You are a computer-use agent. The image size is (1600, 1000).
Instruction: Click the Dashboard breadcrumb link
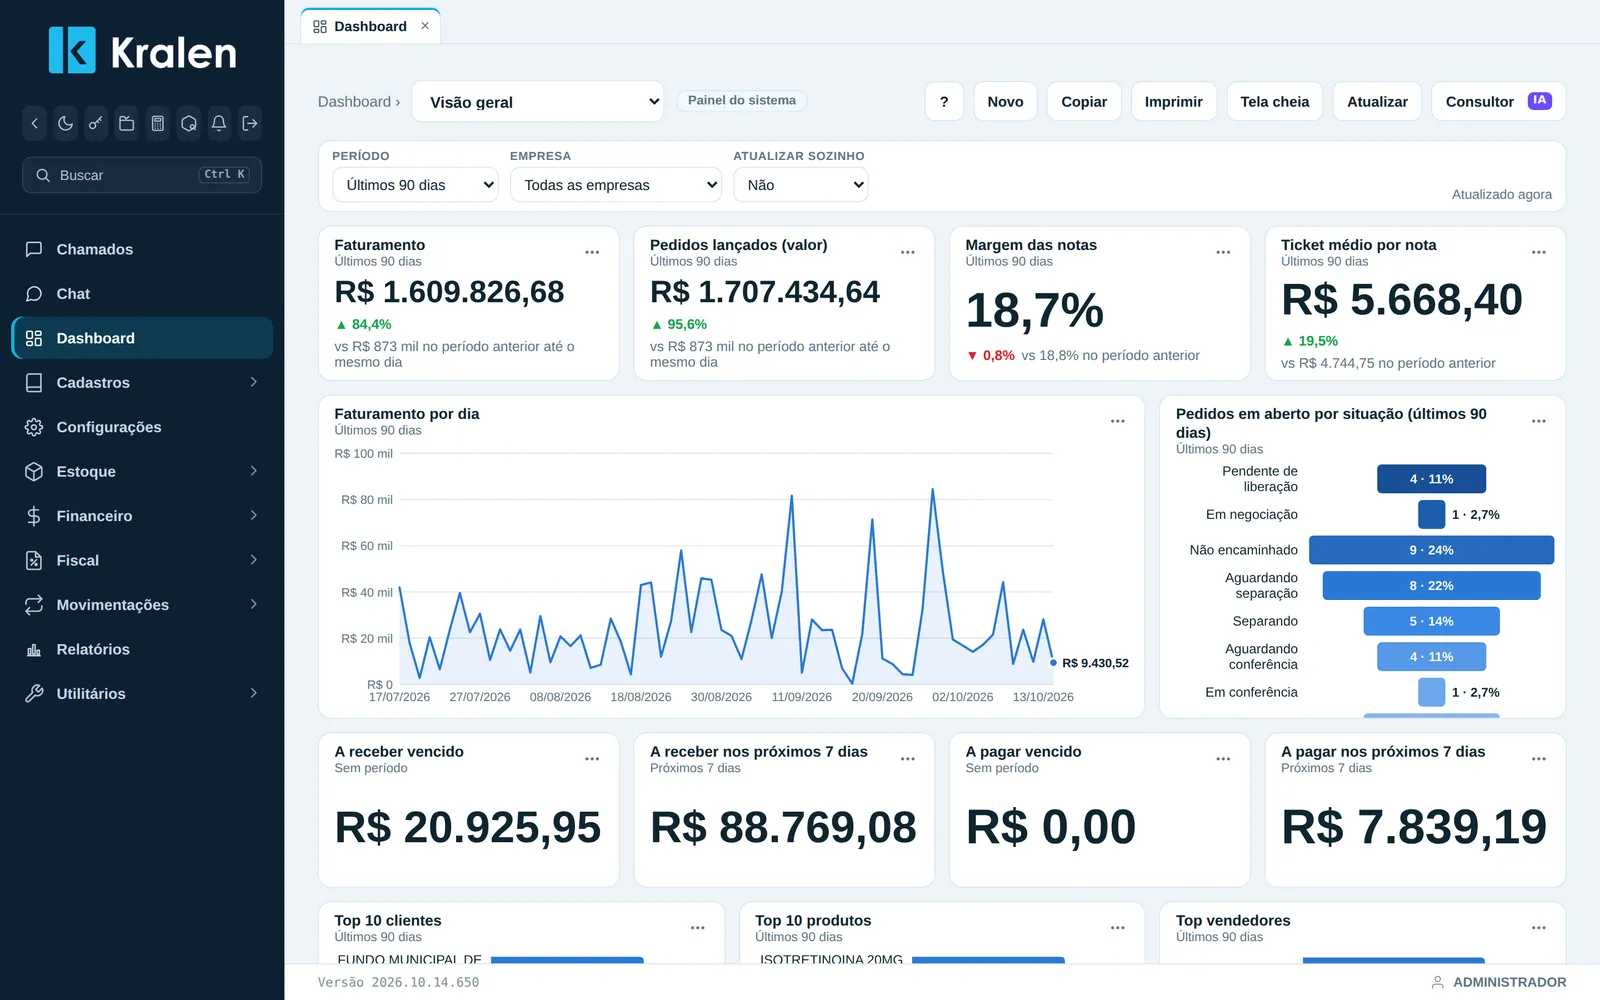354,102
